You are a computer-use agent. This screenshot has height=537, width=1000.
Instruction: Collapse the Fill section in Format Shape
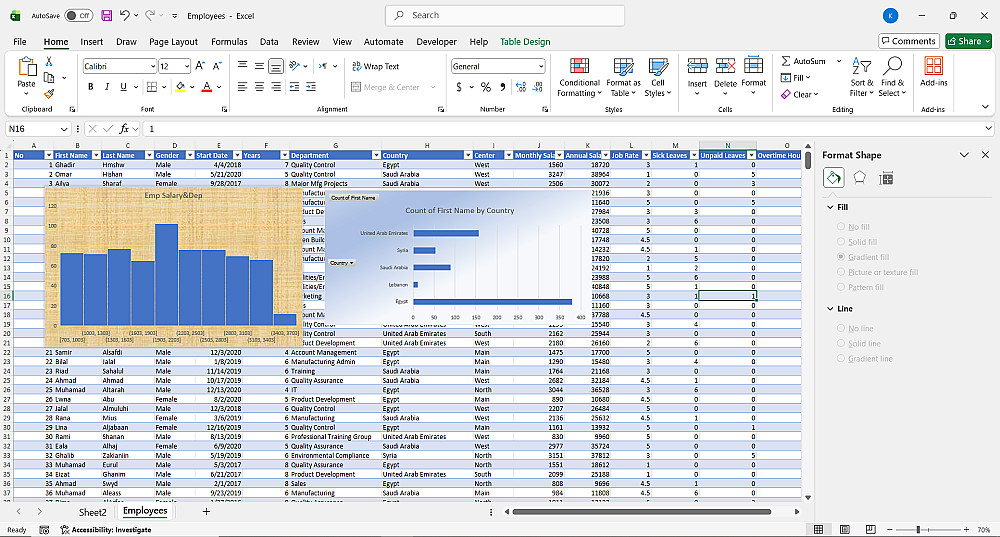tap(830, 207)
